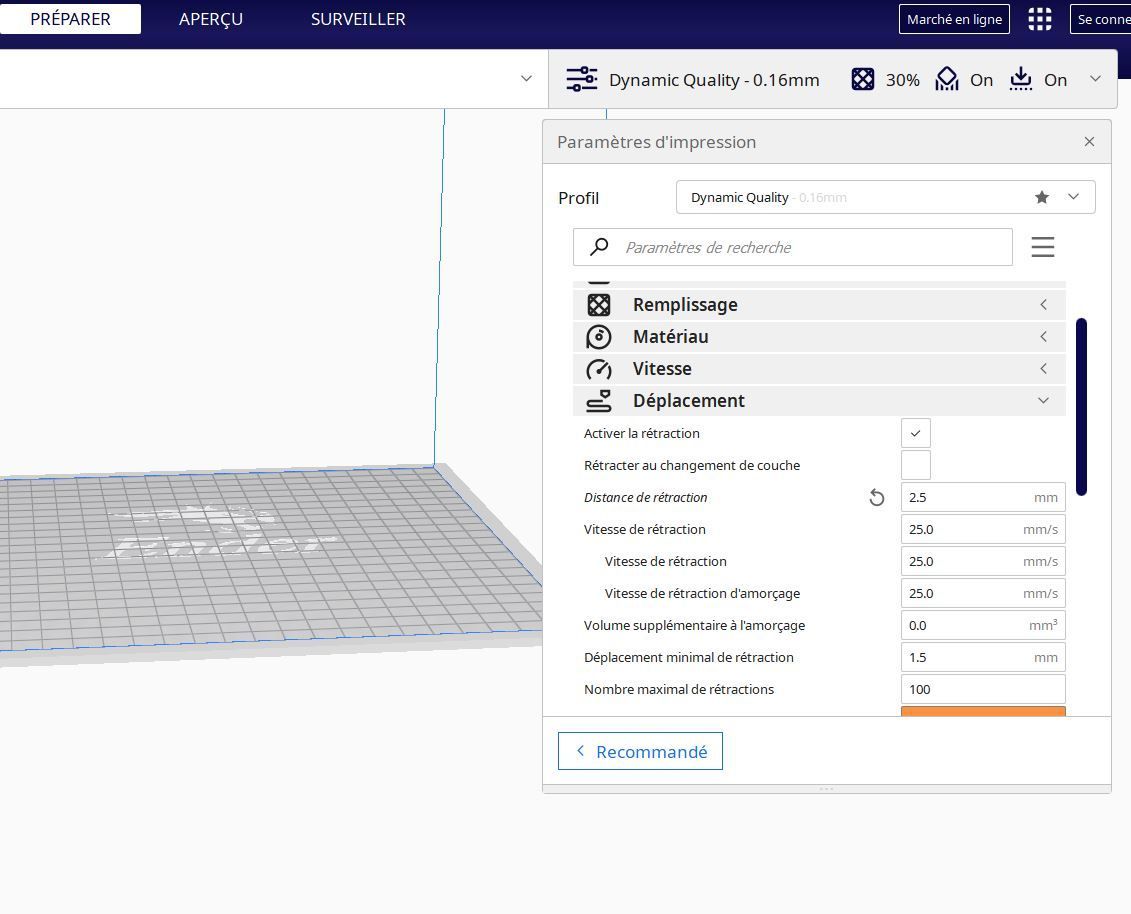Collapse the Déplacement section
This screenshot has height=914, width=1131.
point(819,401)
